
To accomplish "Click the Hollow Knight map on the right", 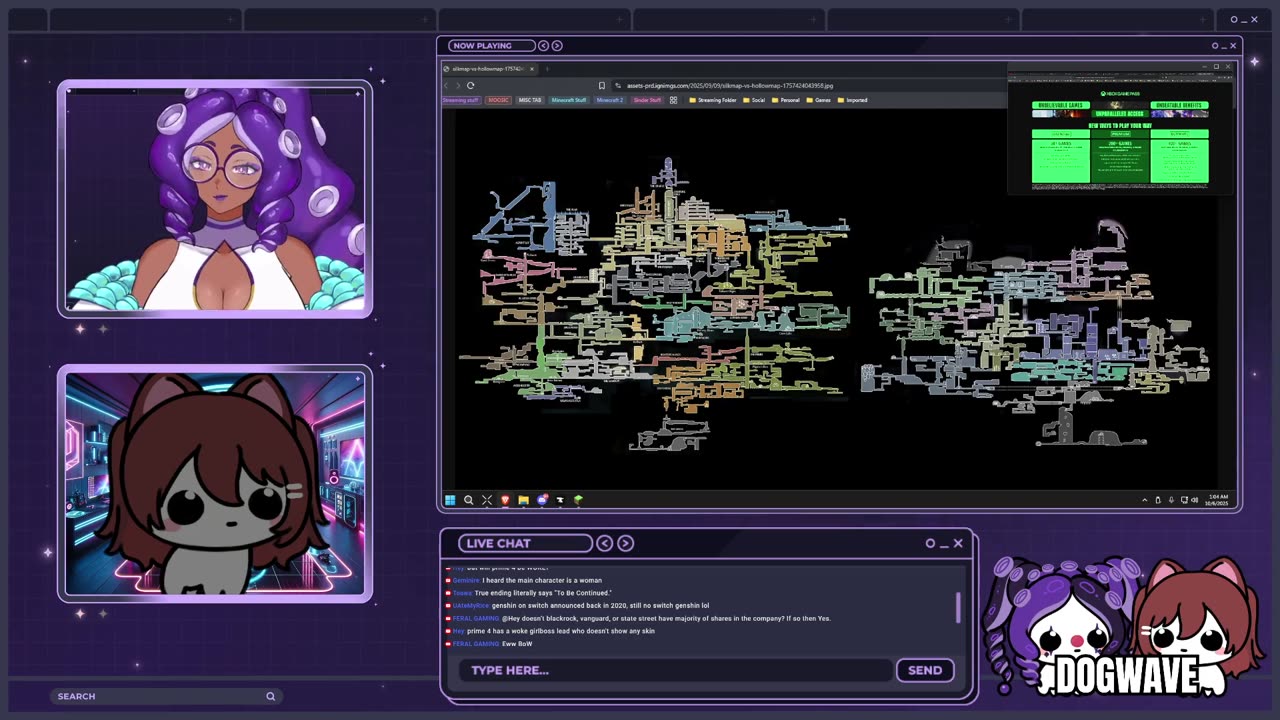I will [1035, 335].
